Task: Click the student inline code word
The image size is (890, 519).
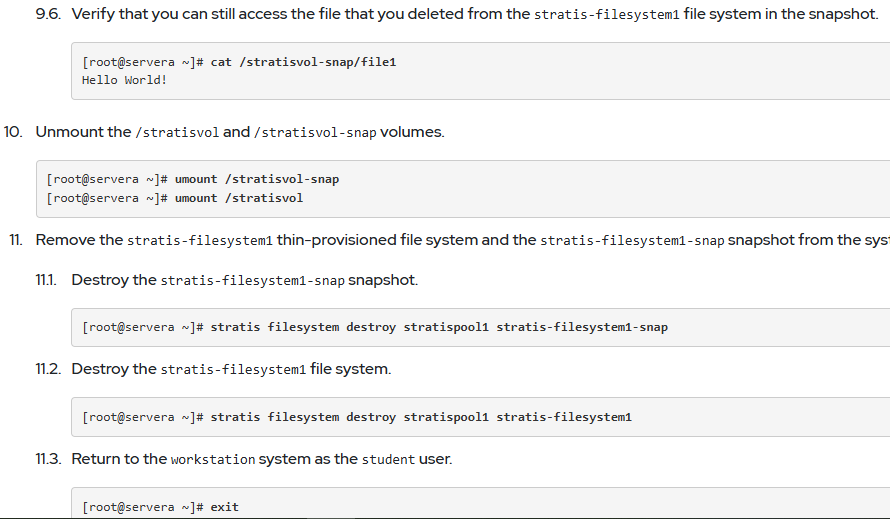Action: click(388, 459)
